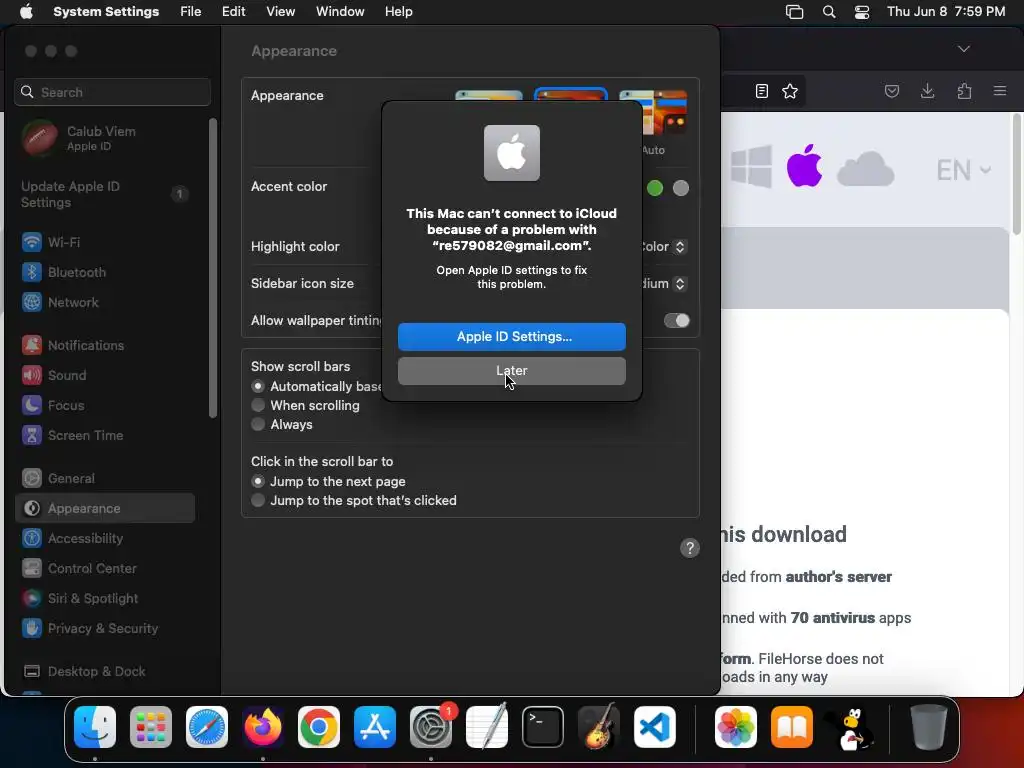Open Stage Manager icon in menu bar

[x=794, y=12]
